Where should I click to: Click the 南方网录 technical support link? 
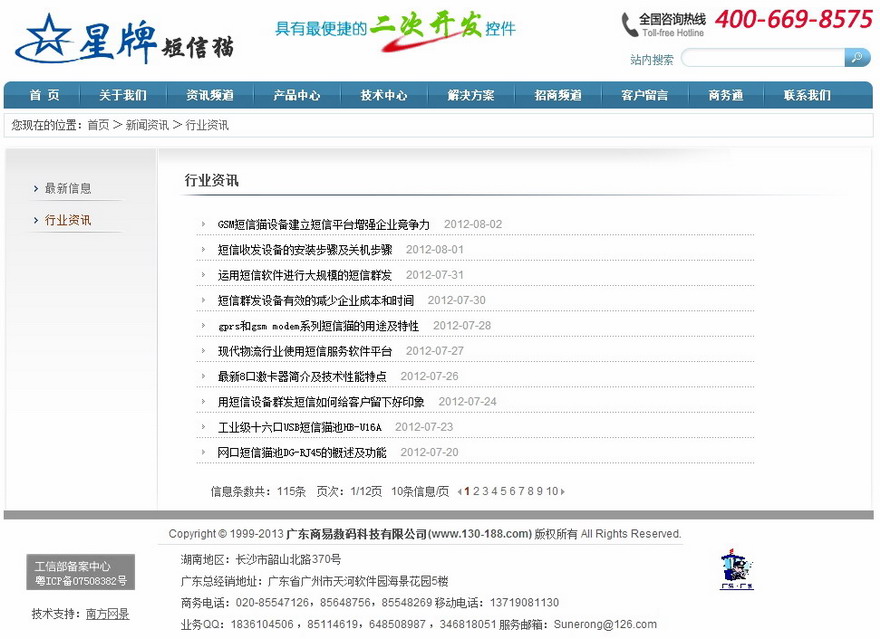[x=107, y=614]
